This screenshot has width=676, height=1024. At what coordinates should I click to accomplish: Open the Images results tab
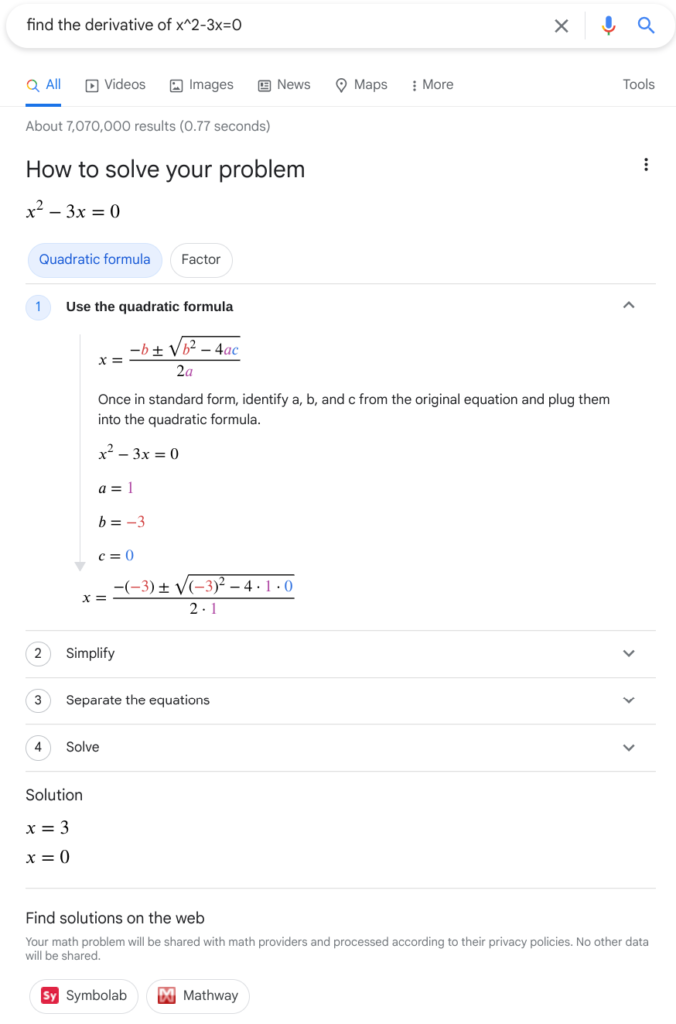tap(202, 85)
